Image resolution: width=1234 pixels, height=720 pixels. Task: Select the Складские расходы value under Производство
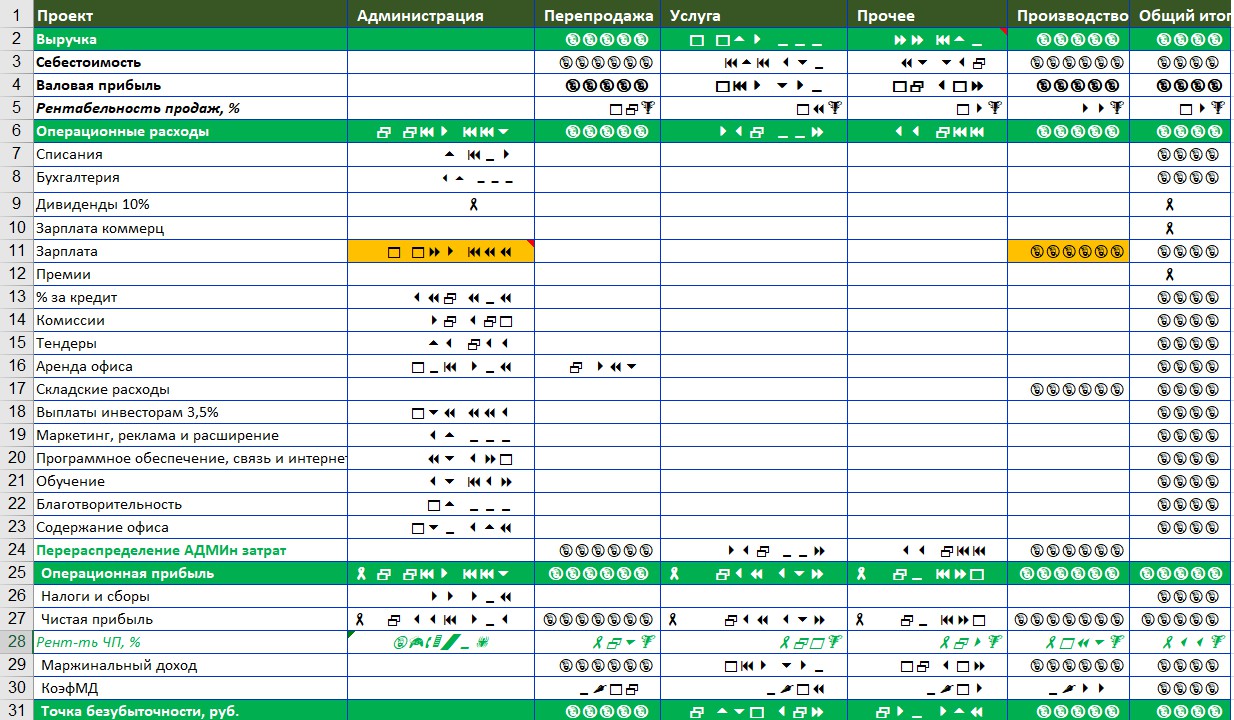click(x=1068, y=389)
